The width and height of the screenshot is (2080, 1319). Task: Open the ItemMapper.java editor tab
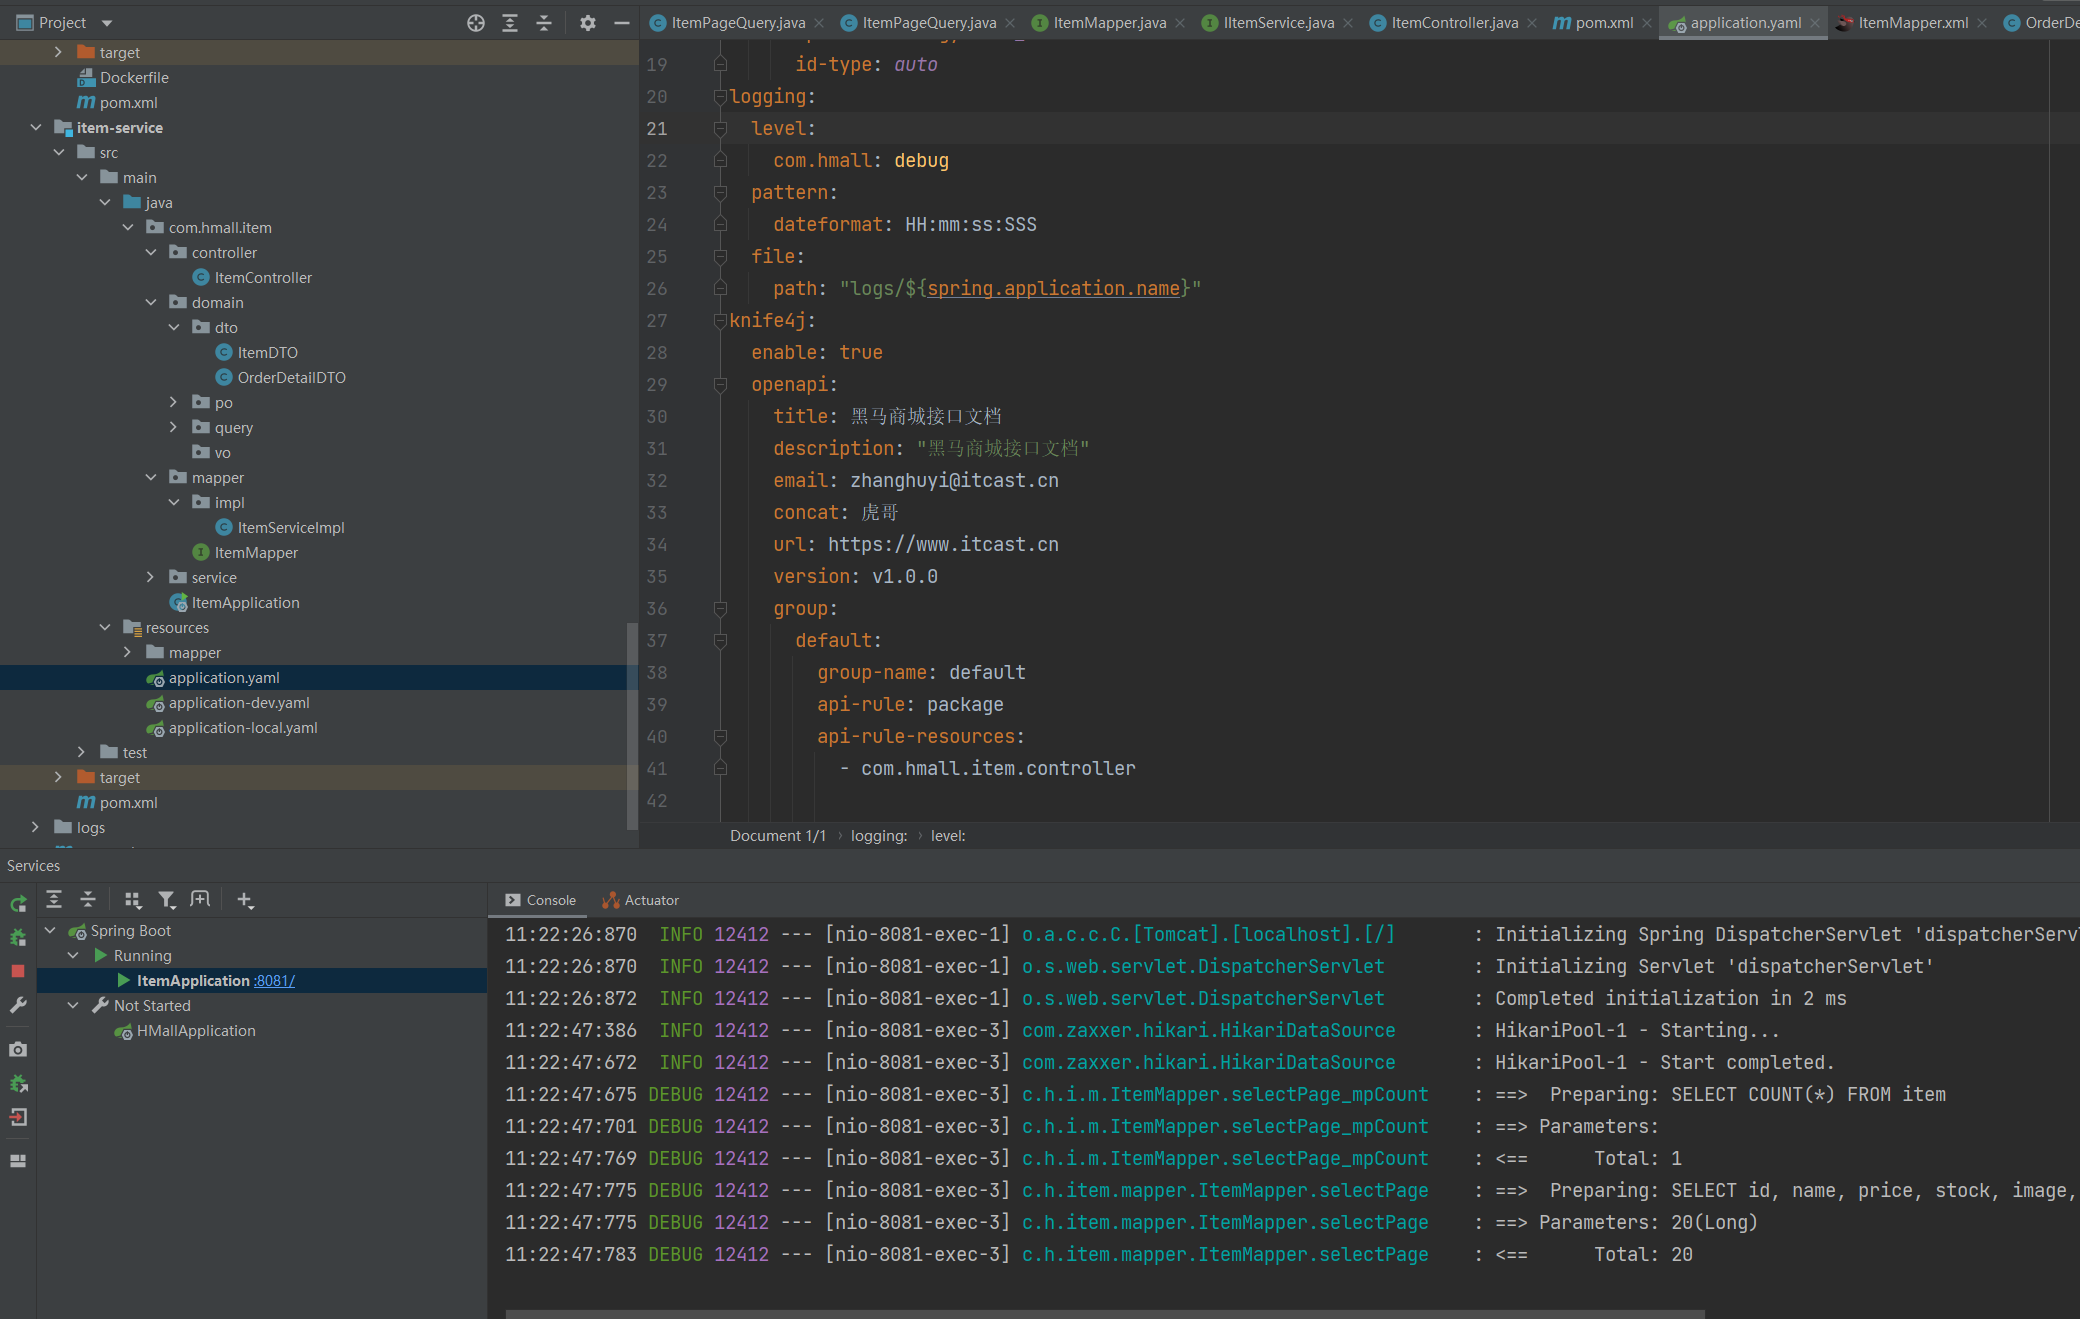[x=1109, y=23]
